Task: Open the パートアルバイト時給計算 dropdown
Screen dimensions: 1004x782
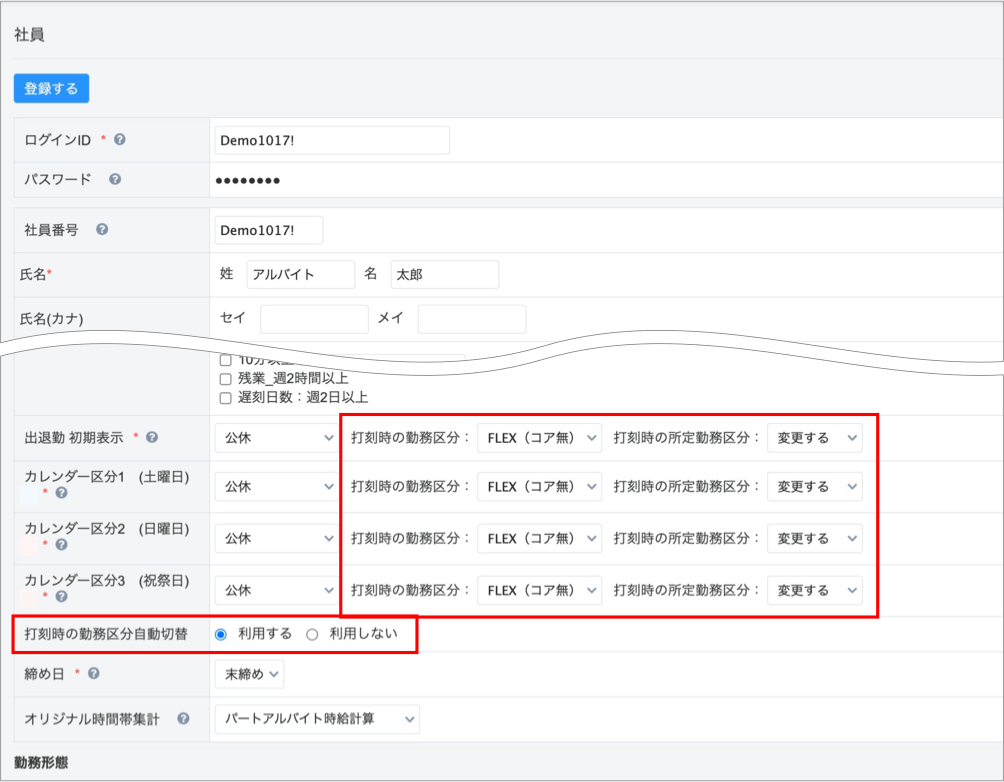Action: point(317,719)
